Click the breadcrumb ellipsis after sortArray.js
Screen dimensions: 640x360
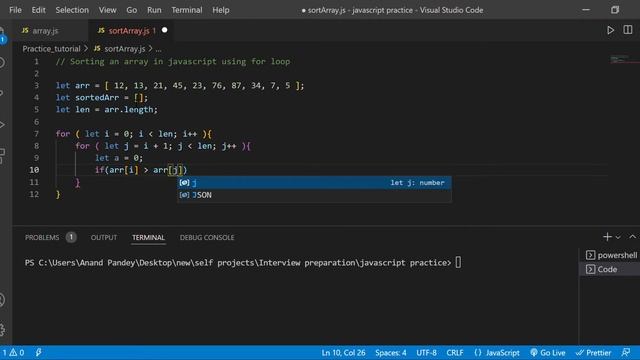[x=158, y=49]
